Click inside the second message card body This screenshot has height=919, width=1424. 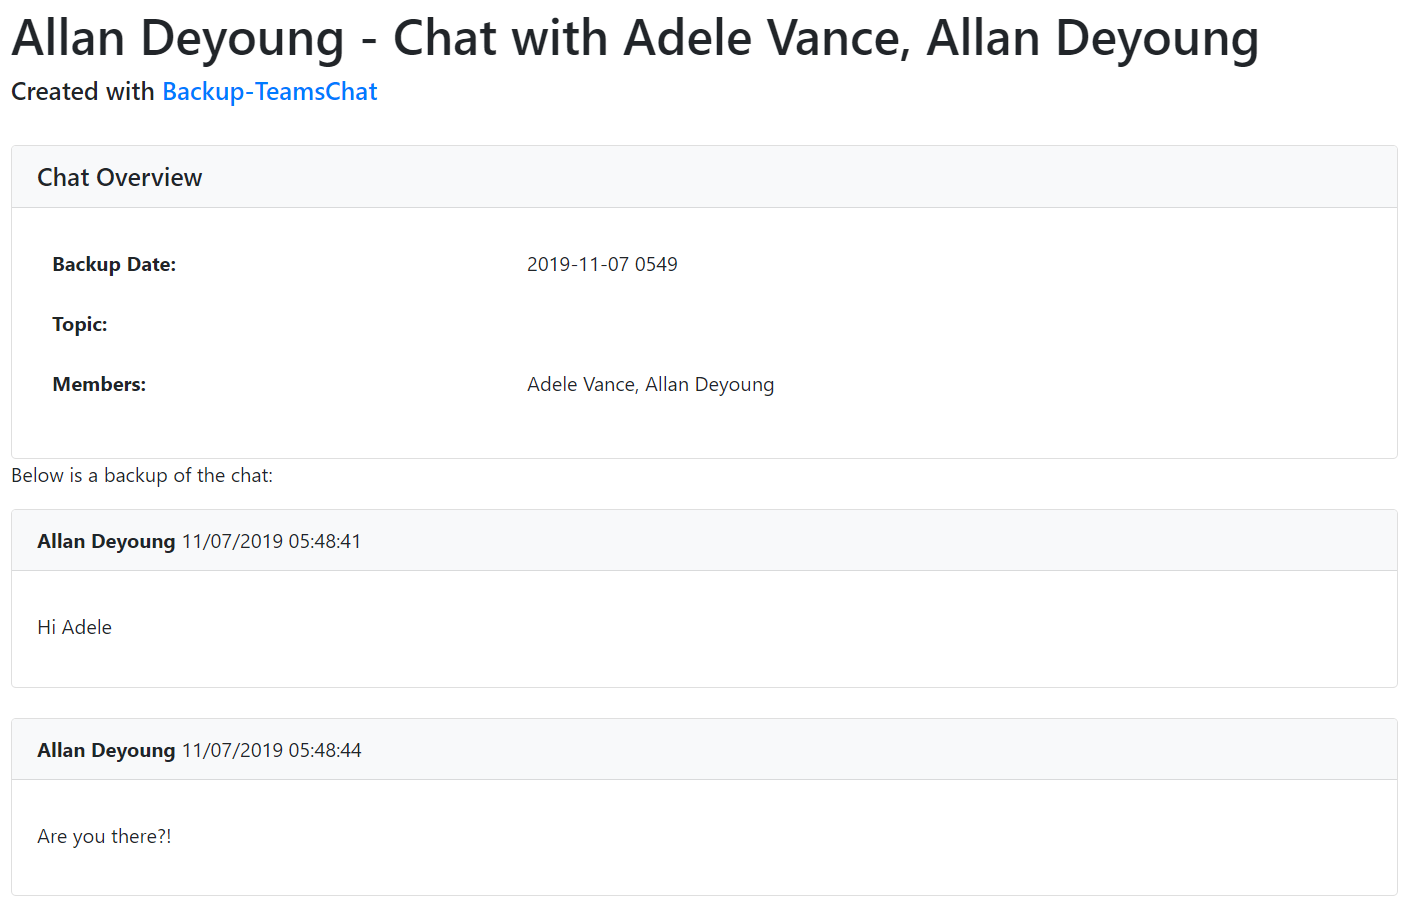[x=704, y=837]
